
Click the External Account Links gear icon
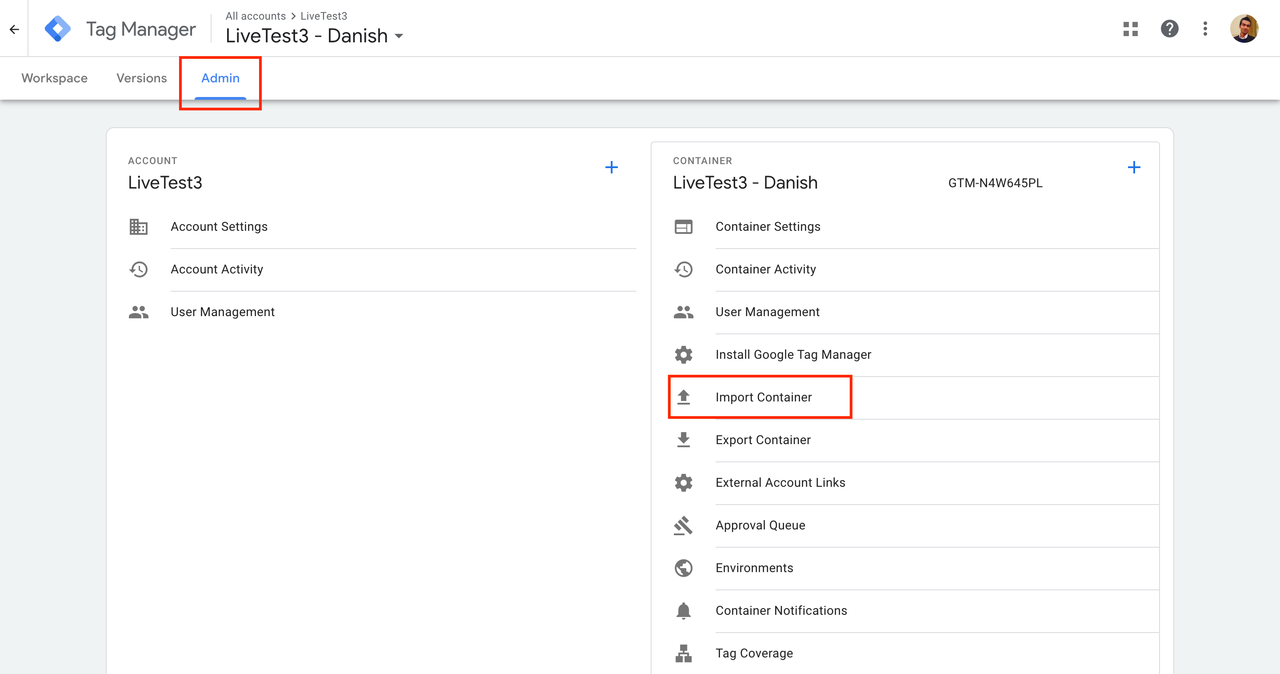(684, 483)
